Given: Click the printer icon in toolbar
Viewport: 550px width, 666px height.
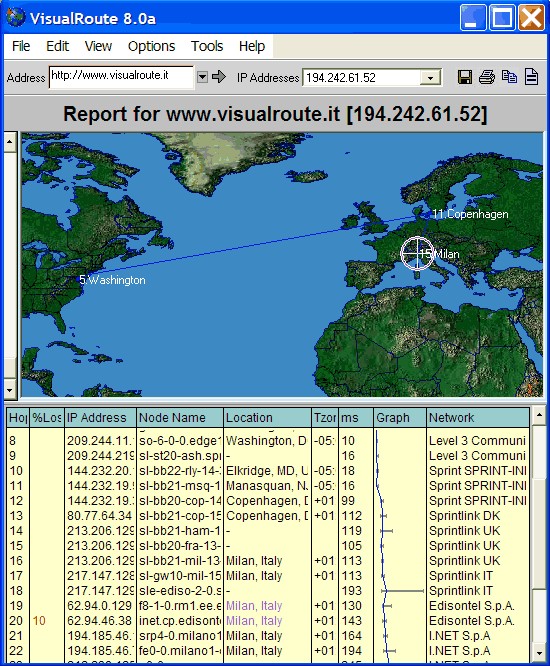Looking at the screenshot, I should tap(487, 77).
